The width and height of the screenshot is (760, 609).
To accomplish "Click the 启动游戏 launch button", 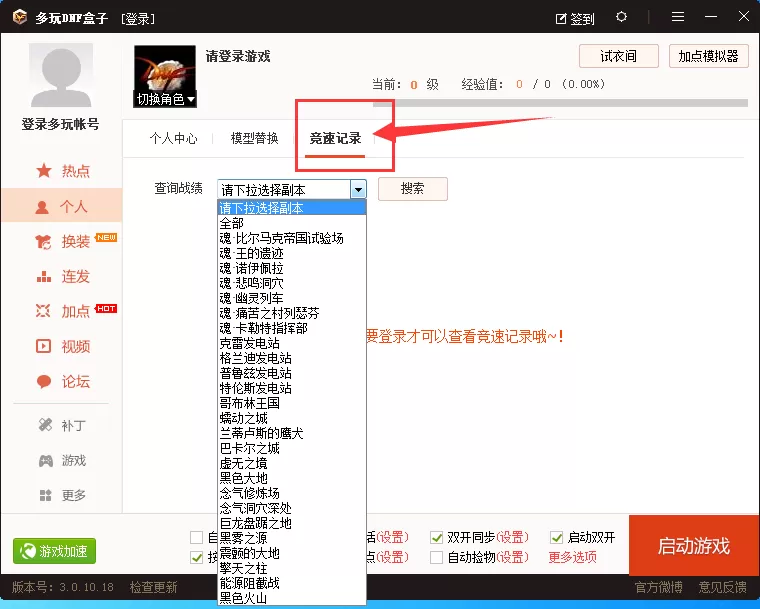I will (694, 546).
